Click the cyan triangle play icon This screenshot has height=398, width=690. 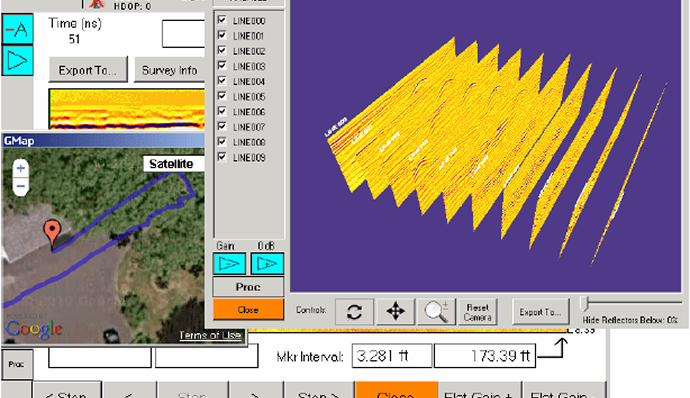18,60
